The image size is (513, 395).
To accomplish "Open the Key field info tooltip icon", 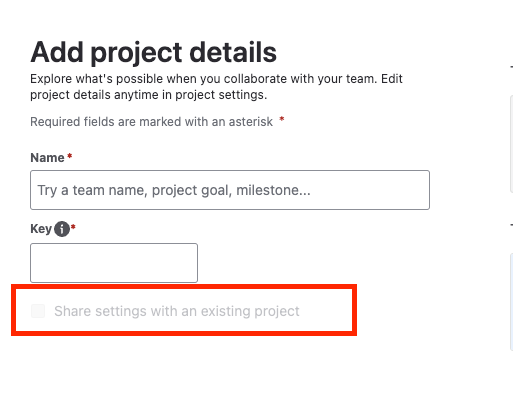I will (62, 229).
